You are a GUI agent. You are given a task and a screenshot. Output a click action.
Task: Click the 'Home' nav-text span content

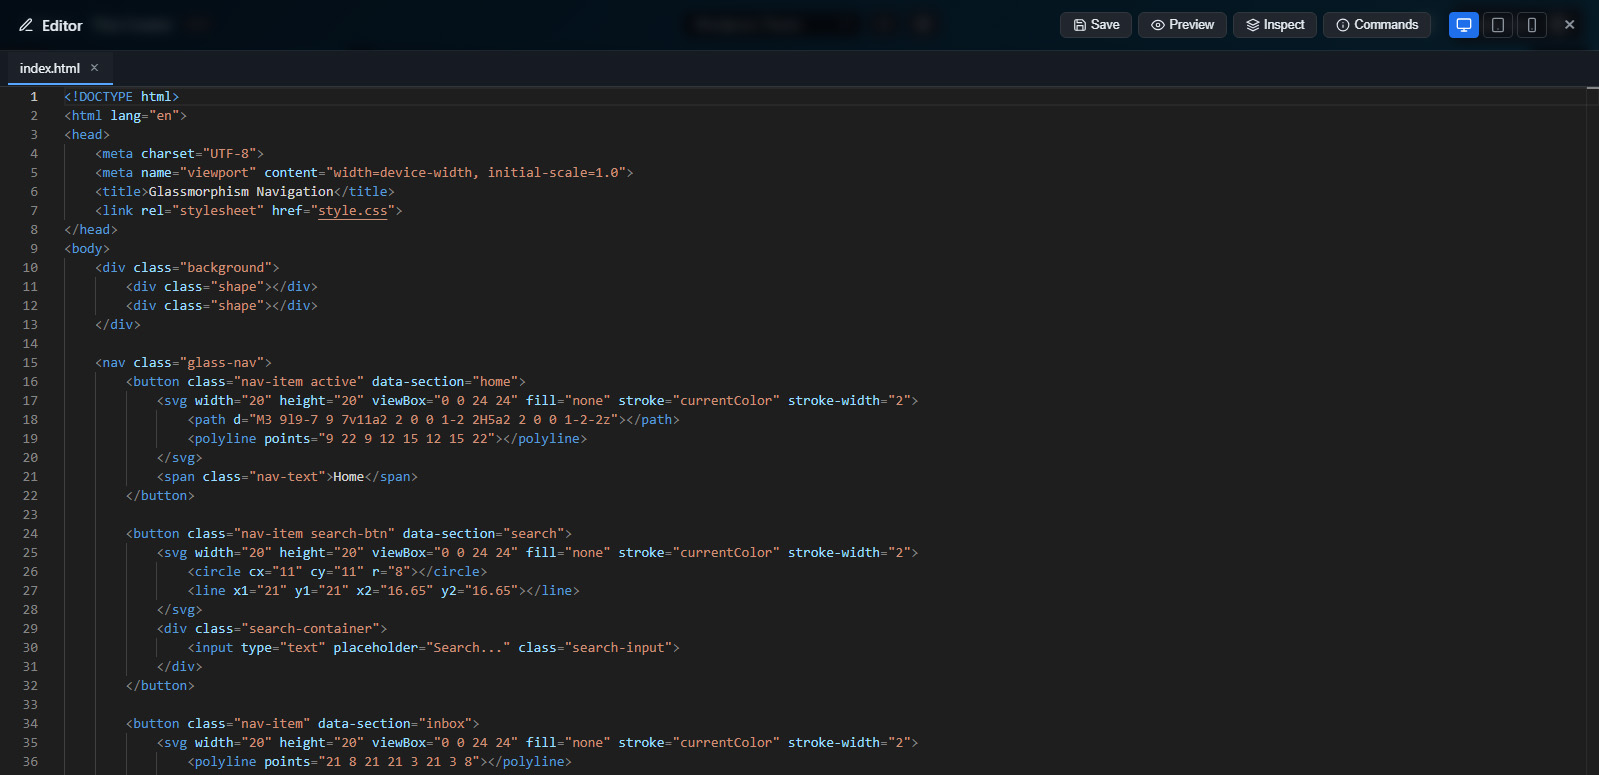point(348,477)
